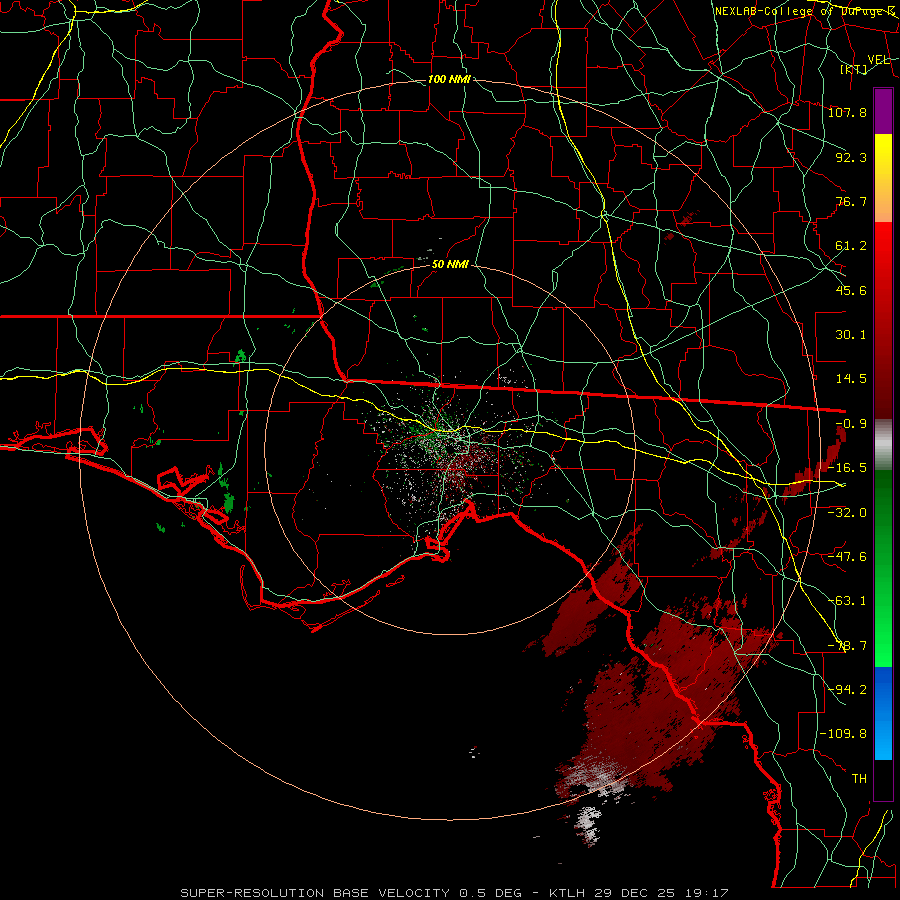Click the "50 NMI" range ring label
Viewport: 900px width, 900px height.
tap(450, 265)
